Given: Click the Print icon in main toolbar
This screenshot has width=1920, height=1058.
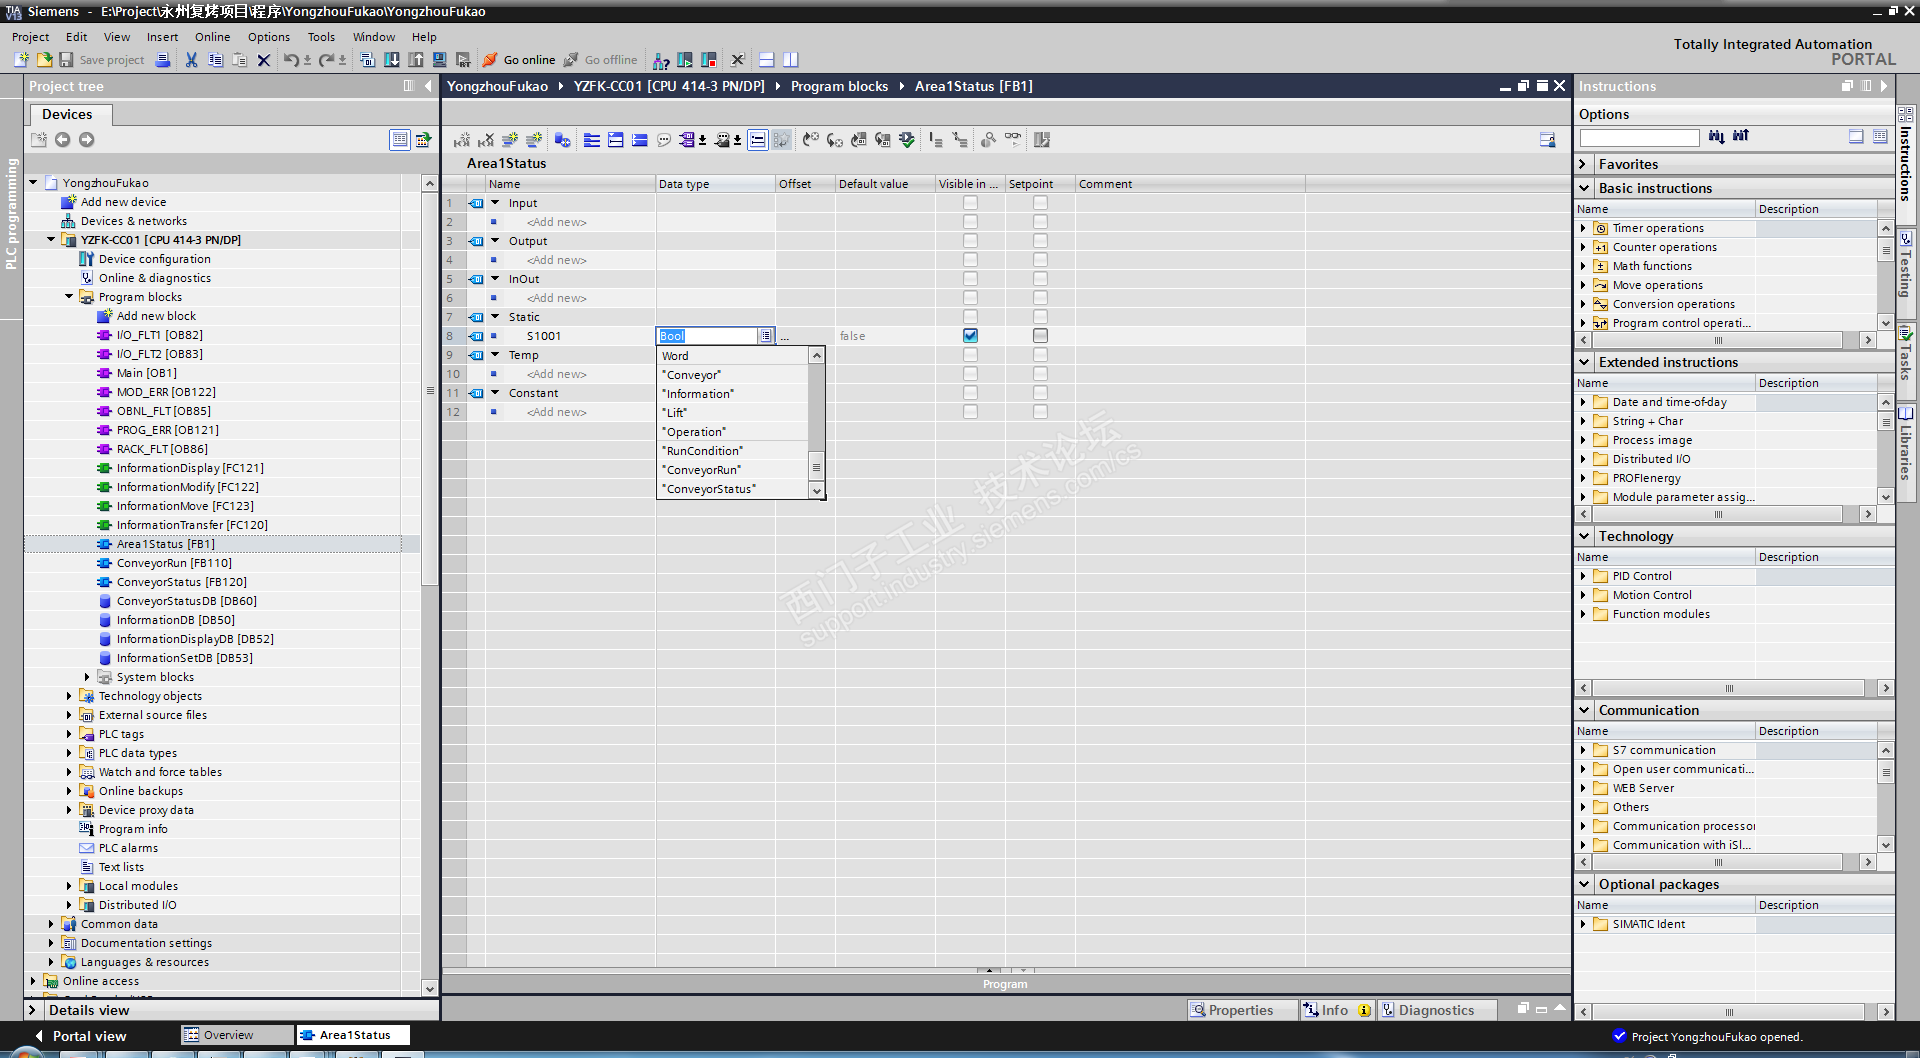Looking at the screenshot, I should tap(163, 60).
